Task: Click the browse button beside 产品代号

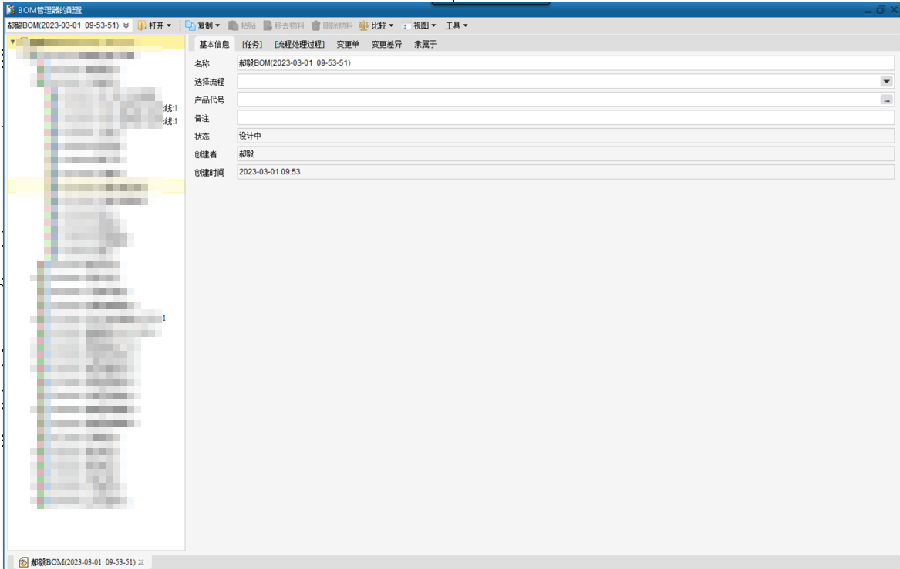Action: 887,100
